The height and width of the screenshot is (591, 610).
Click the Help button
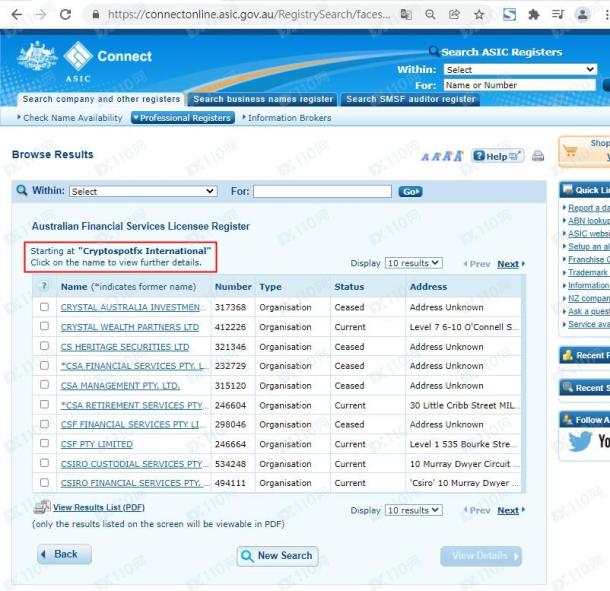(x=498, y=156)
